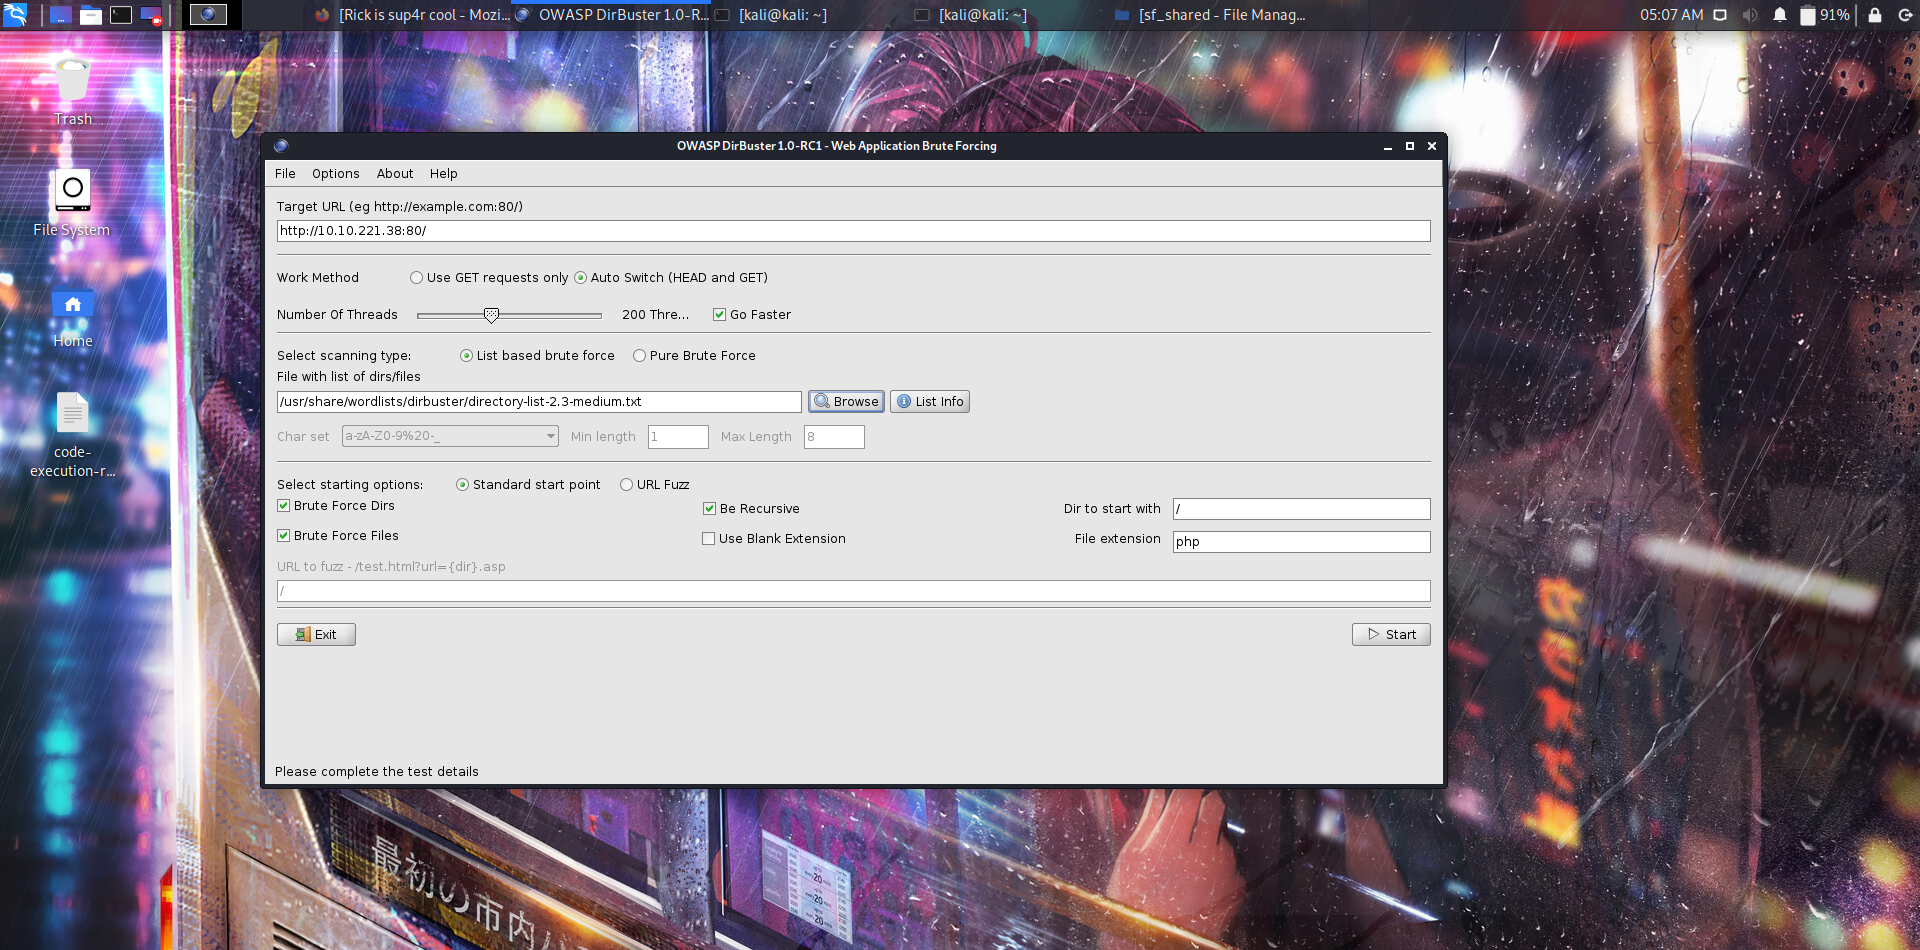Click the 200 Thre... thread count label
Viewport: 1920px width, 950px height.
pos(655,315)
